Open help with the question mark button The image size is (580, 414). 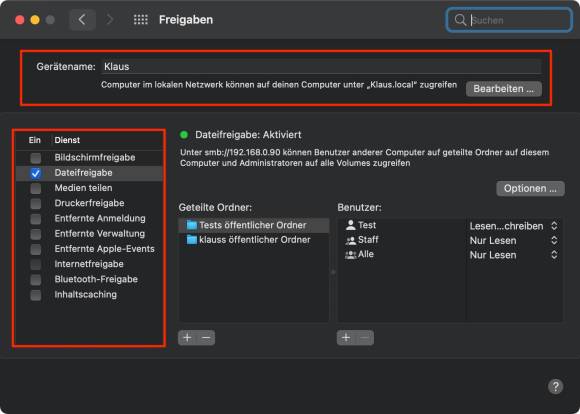click(555, 387)
